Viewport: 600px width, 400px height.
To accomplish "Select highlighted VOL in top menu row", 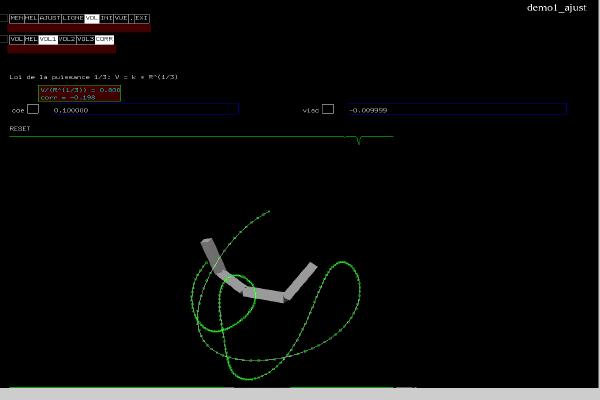I will [x=92, y=18].
